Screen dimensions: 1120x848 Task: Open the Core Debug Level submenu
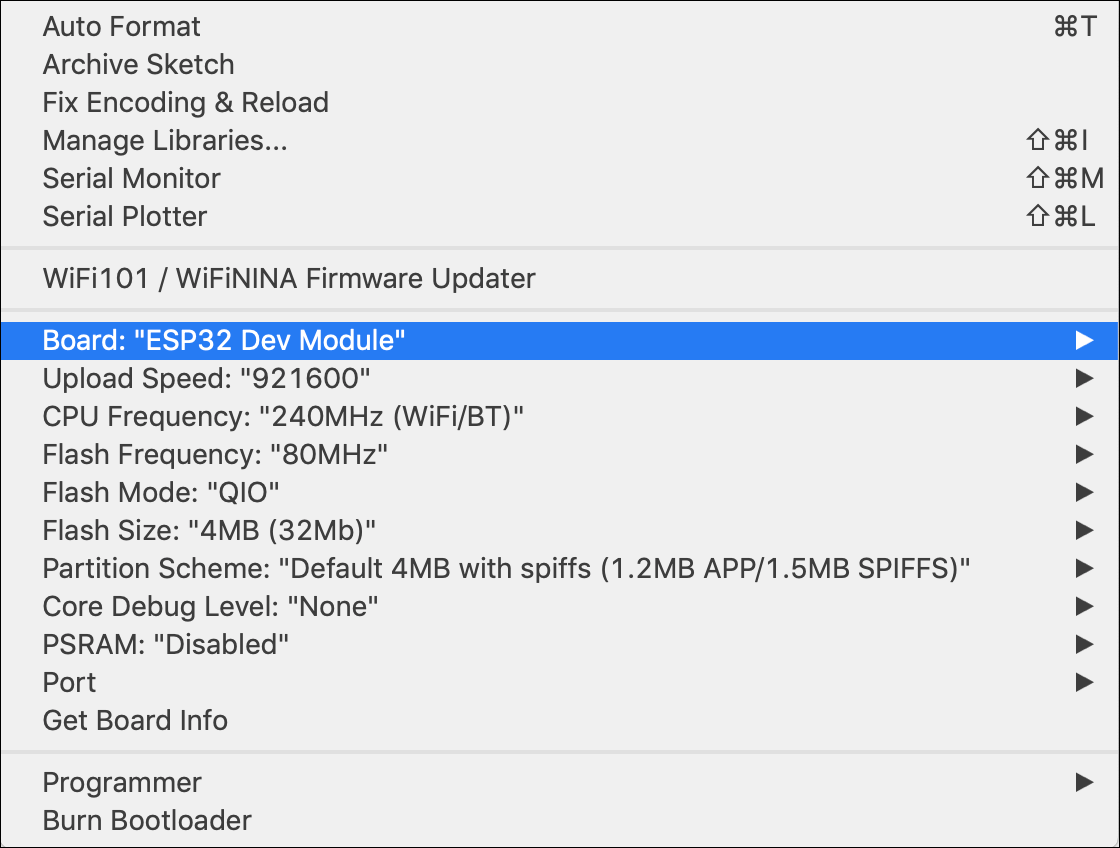tap(559, 607)
